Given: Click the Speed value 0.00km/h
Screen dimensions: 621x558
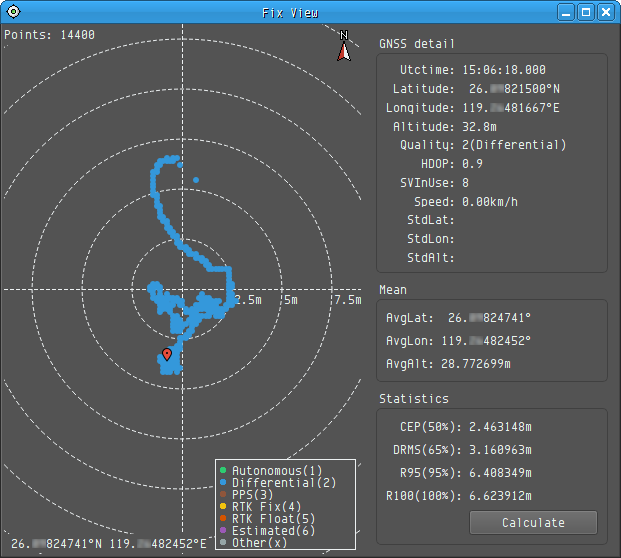Looking at the screenshot, I should coord(490,202).
